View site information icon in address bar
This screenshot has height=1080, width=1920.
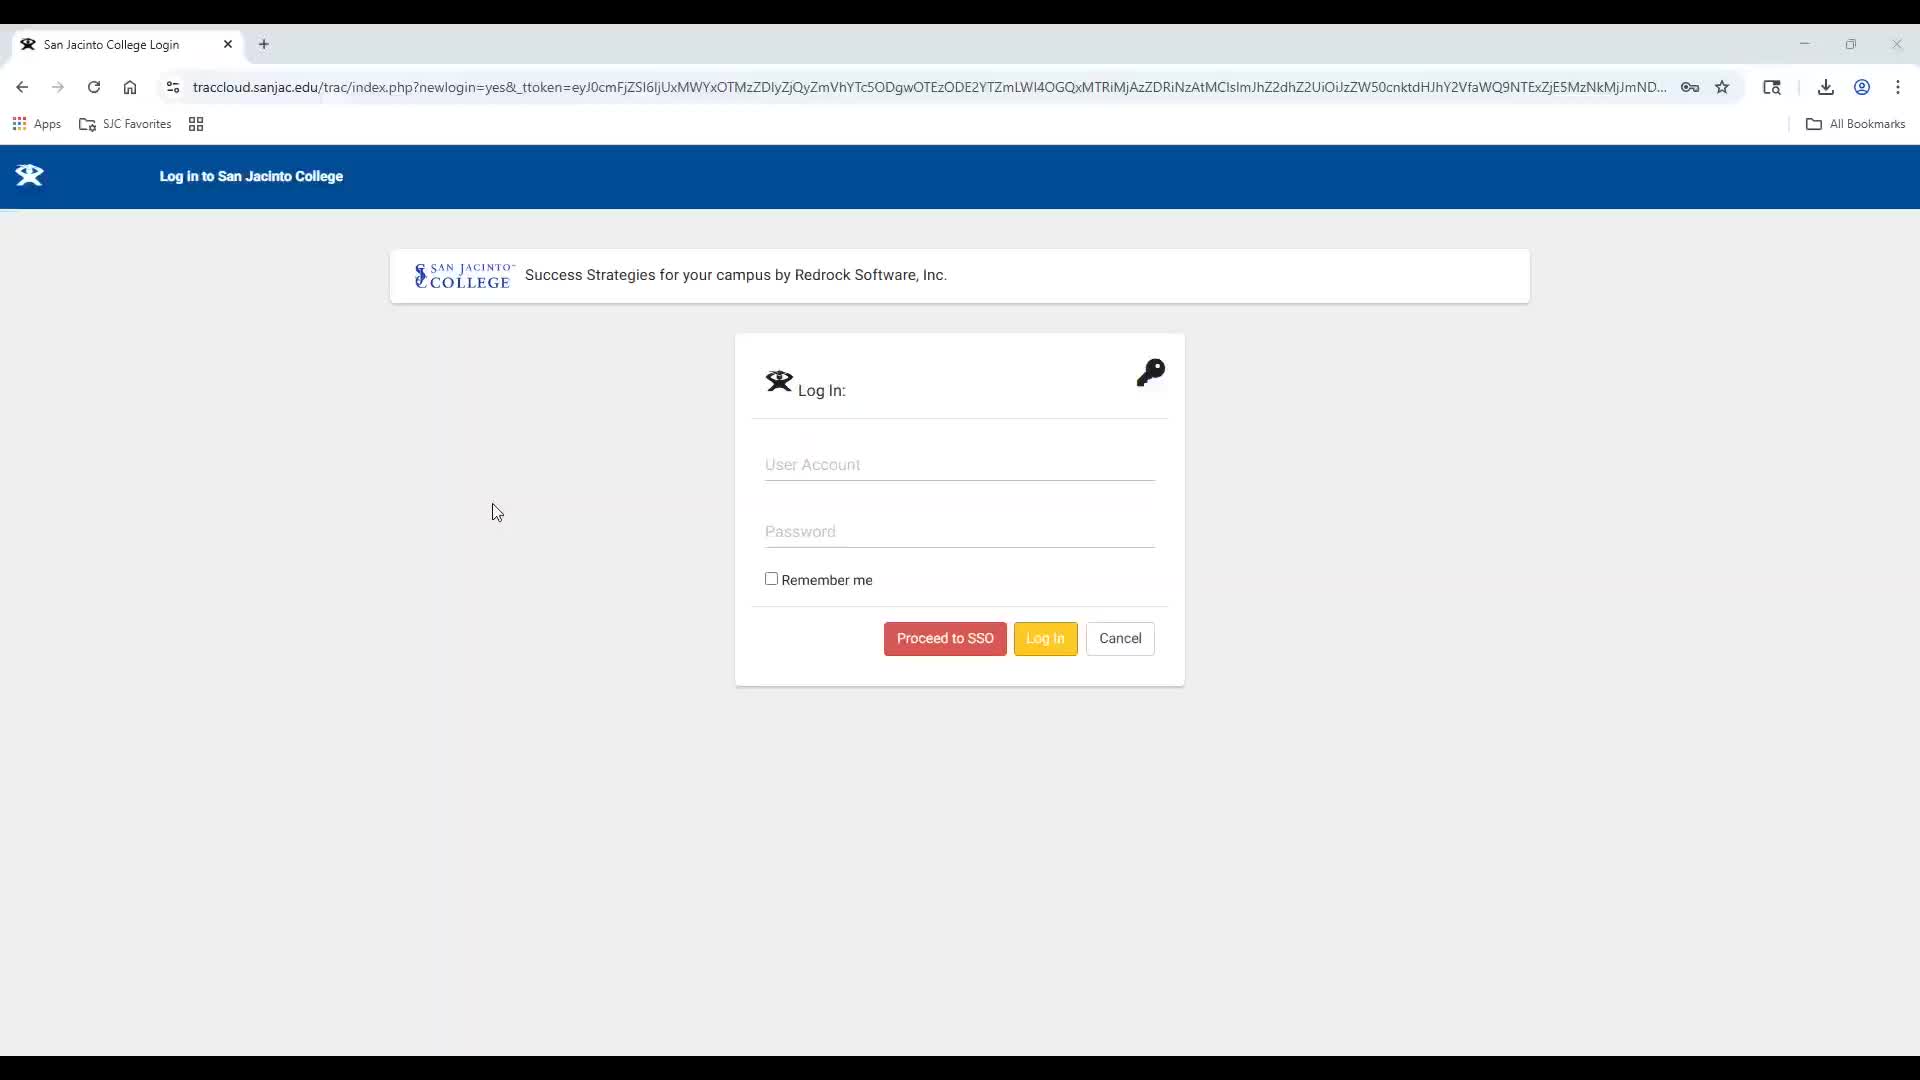(173, 87)
